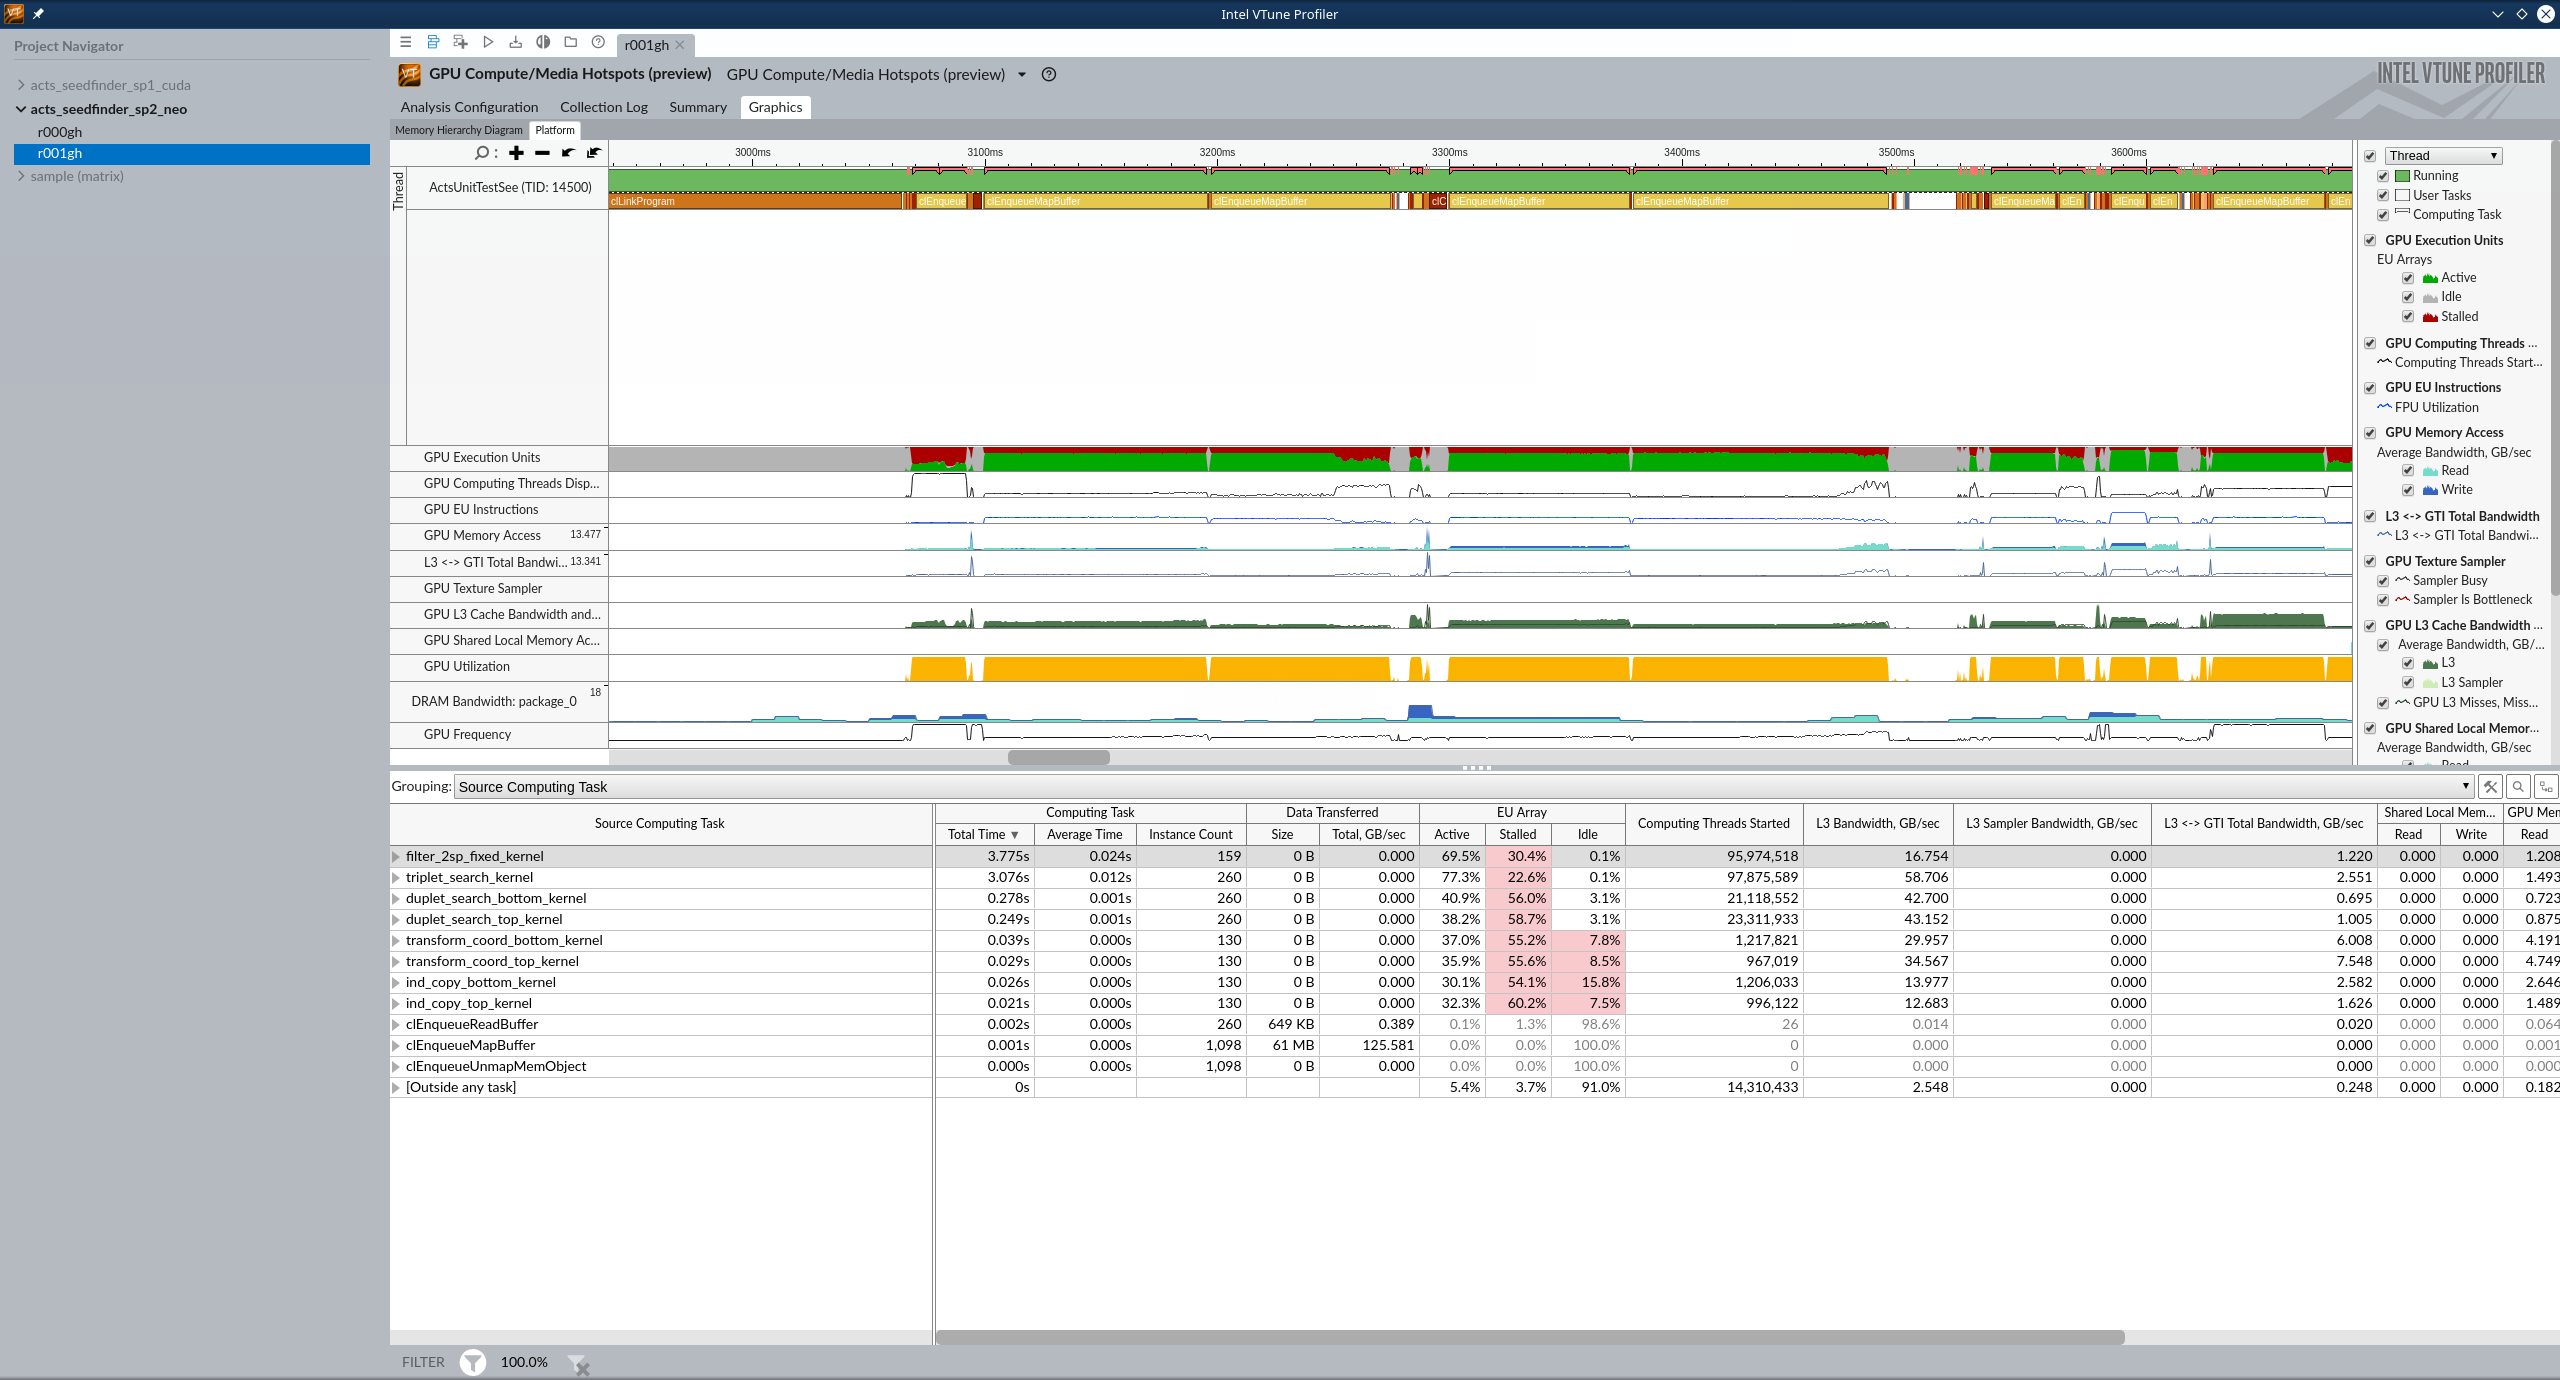Close the r001gh tab

coord(680,45)
